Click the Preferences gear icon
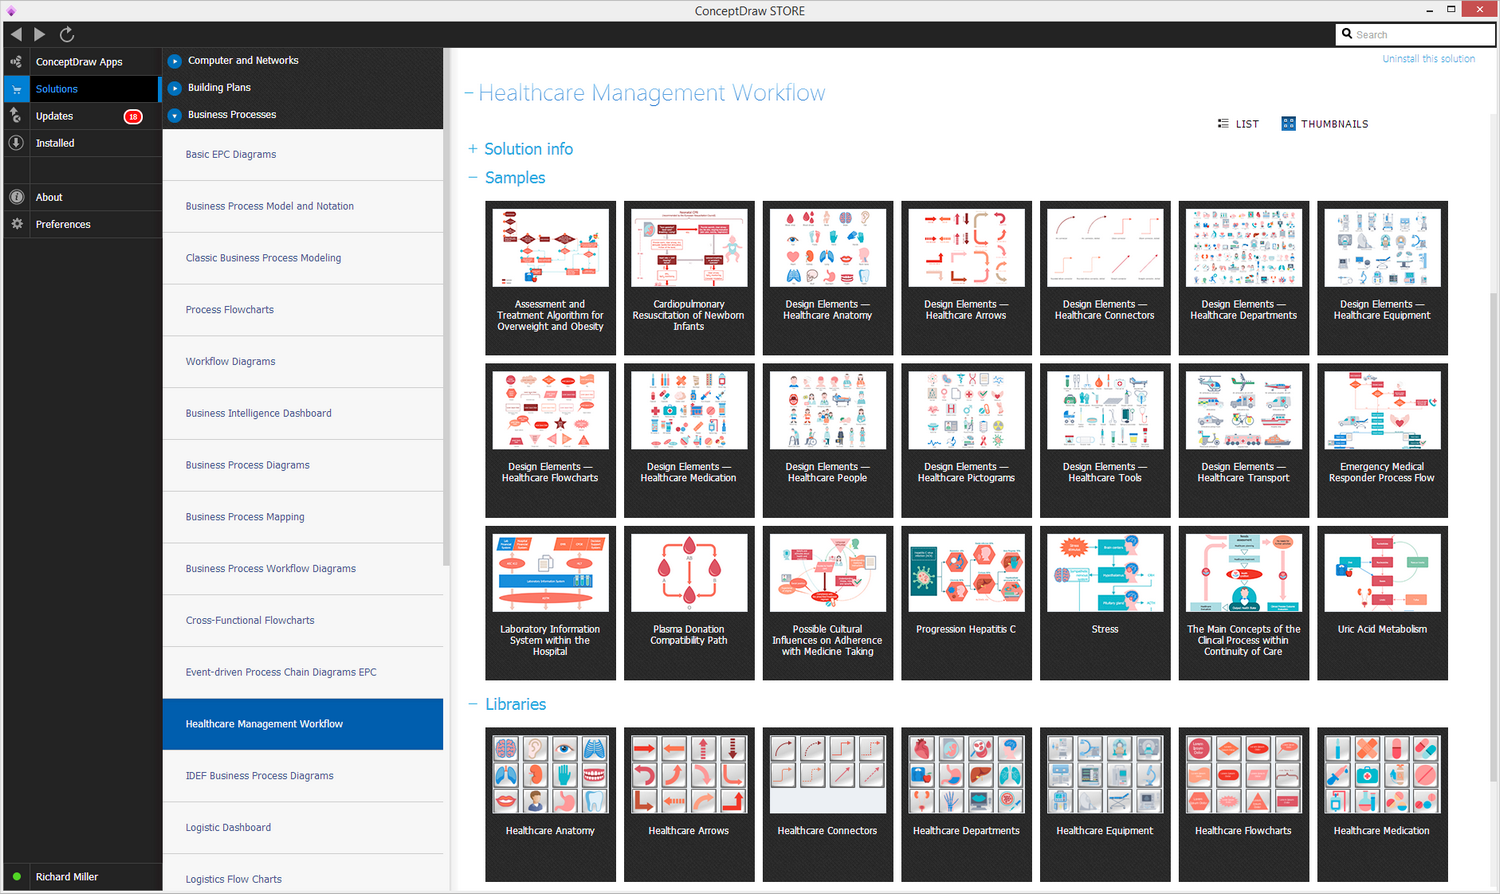The height and width of the screenshot is (894, 1500). (x=16, y=224)
